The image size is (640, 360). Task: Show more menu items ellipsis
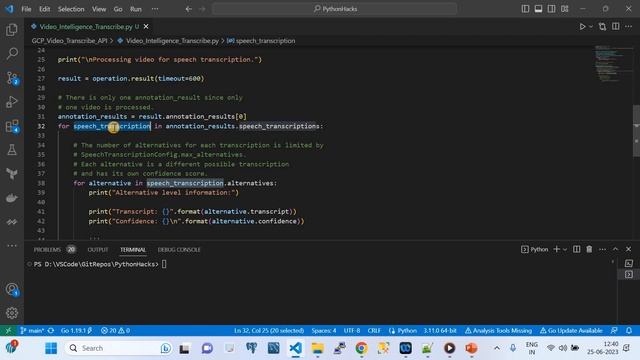pos(155,9)
